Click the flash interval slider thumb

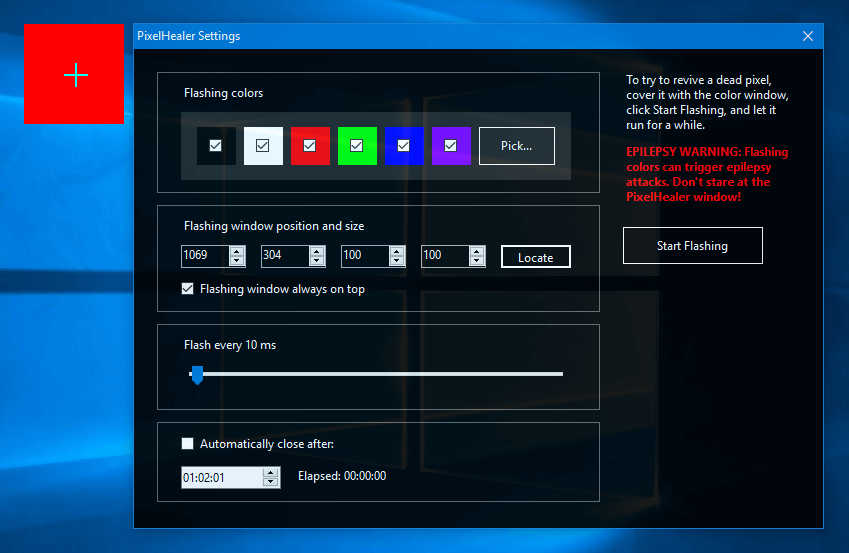tap(198, 375)
